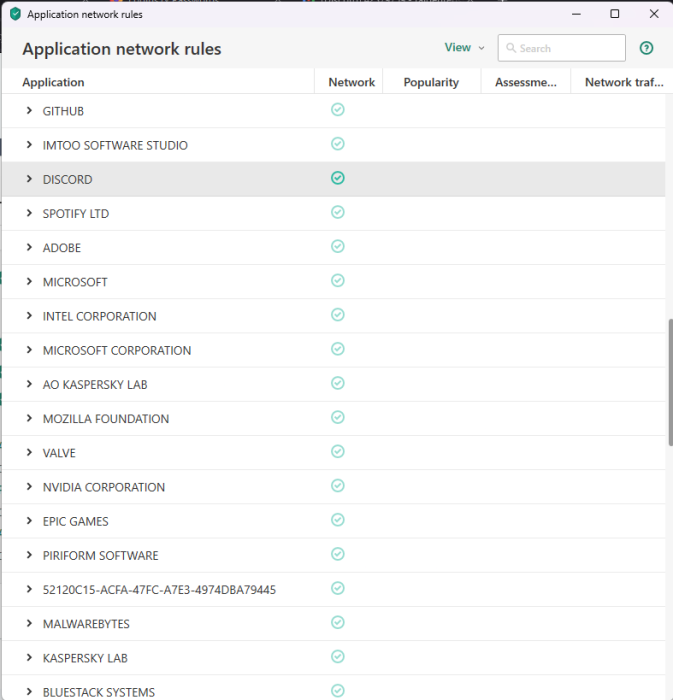Image resolution: width=673 pixels, height=700 pixels.
Task: Sort by Network column header
Action: (352, 82)
